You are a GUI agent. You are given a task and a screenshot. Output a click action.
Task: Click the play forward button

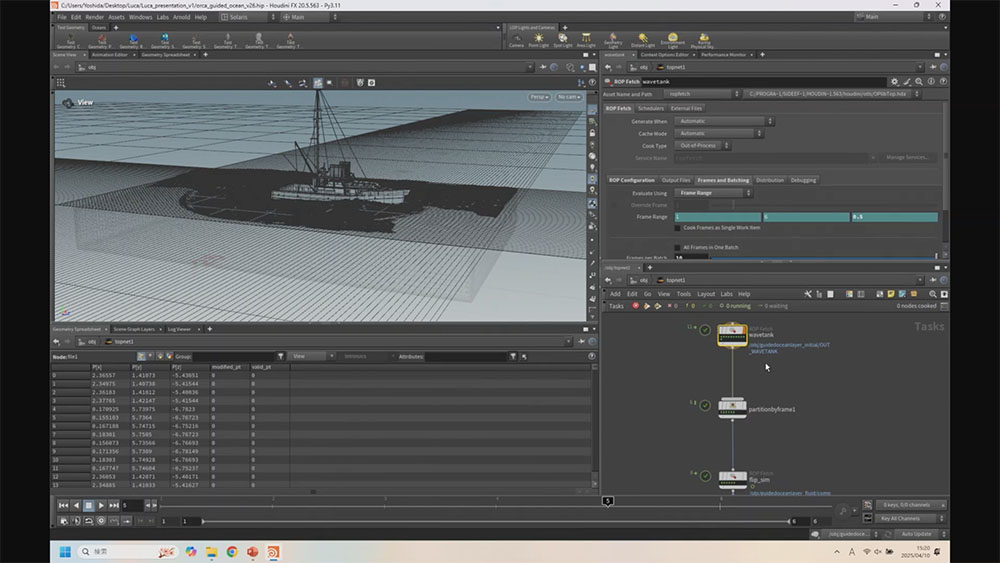tap(101, 506)
